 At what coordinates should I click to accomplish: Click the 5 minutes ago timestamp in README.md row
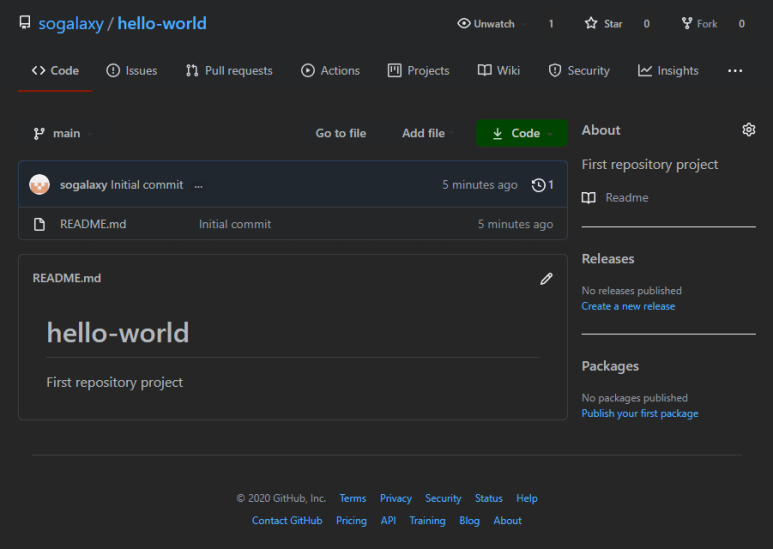(x=515, y=224)
